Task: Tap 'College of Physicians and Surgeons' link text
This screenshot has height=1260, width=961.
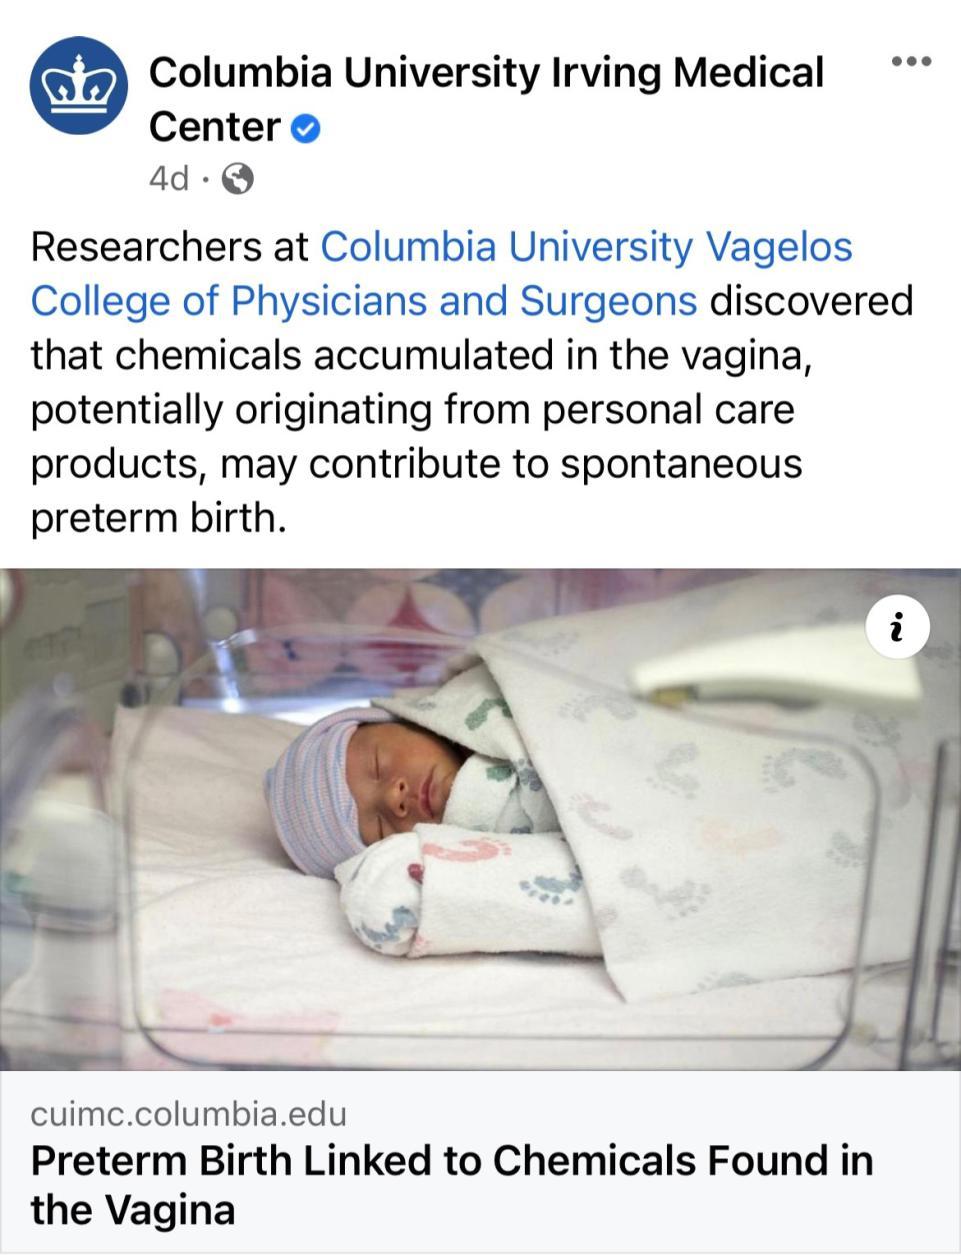Action: (x=363, y=301)
